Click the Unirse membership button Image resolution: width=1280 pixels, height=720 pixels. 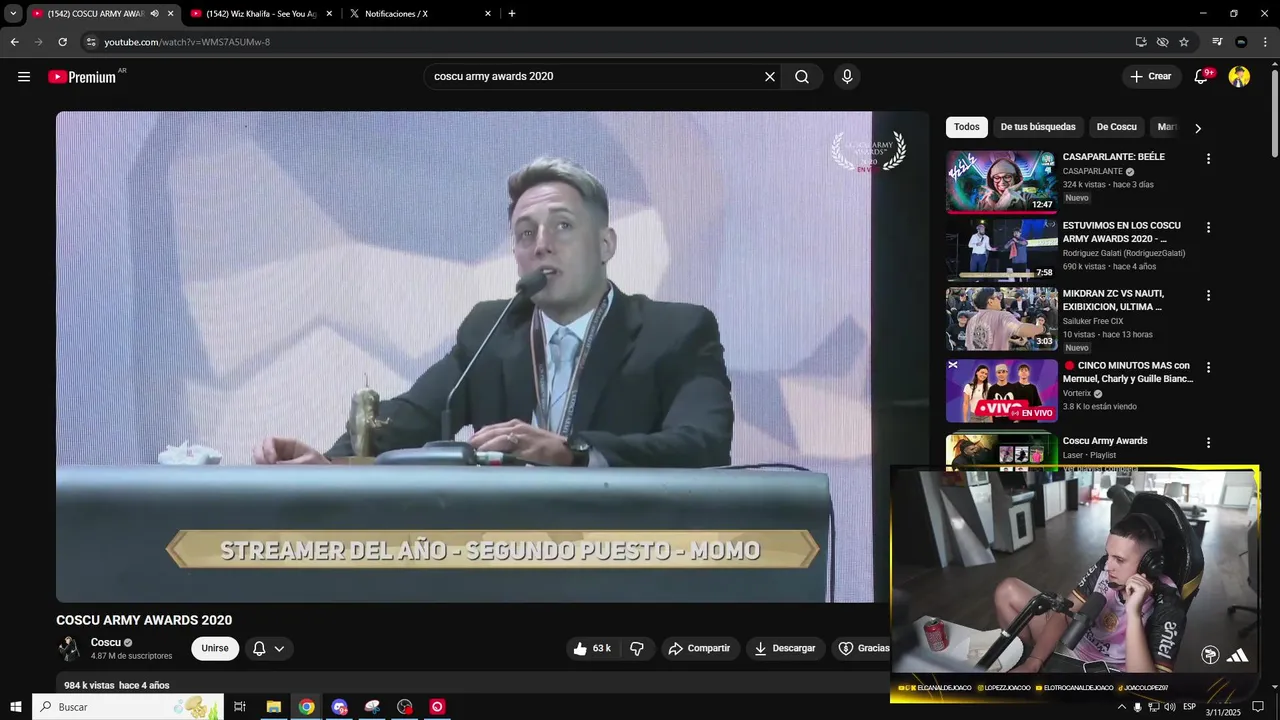pyautogui.click(x=215, y=648)
